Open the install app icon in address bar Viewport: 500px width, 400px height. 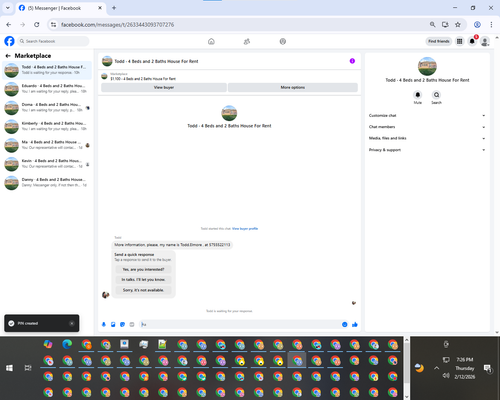tap(445, 25)
